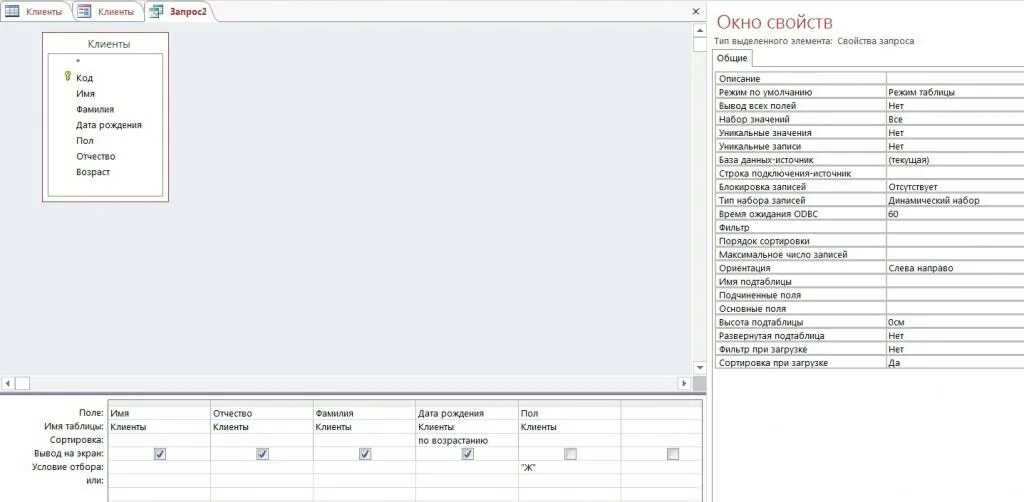This screenshot has width=1024, height=502.
Task: Click the query icon on Запрос2 tab
Action: tap(155, 11)
